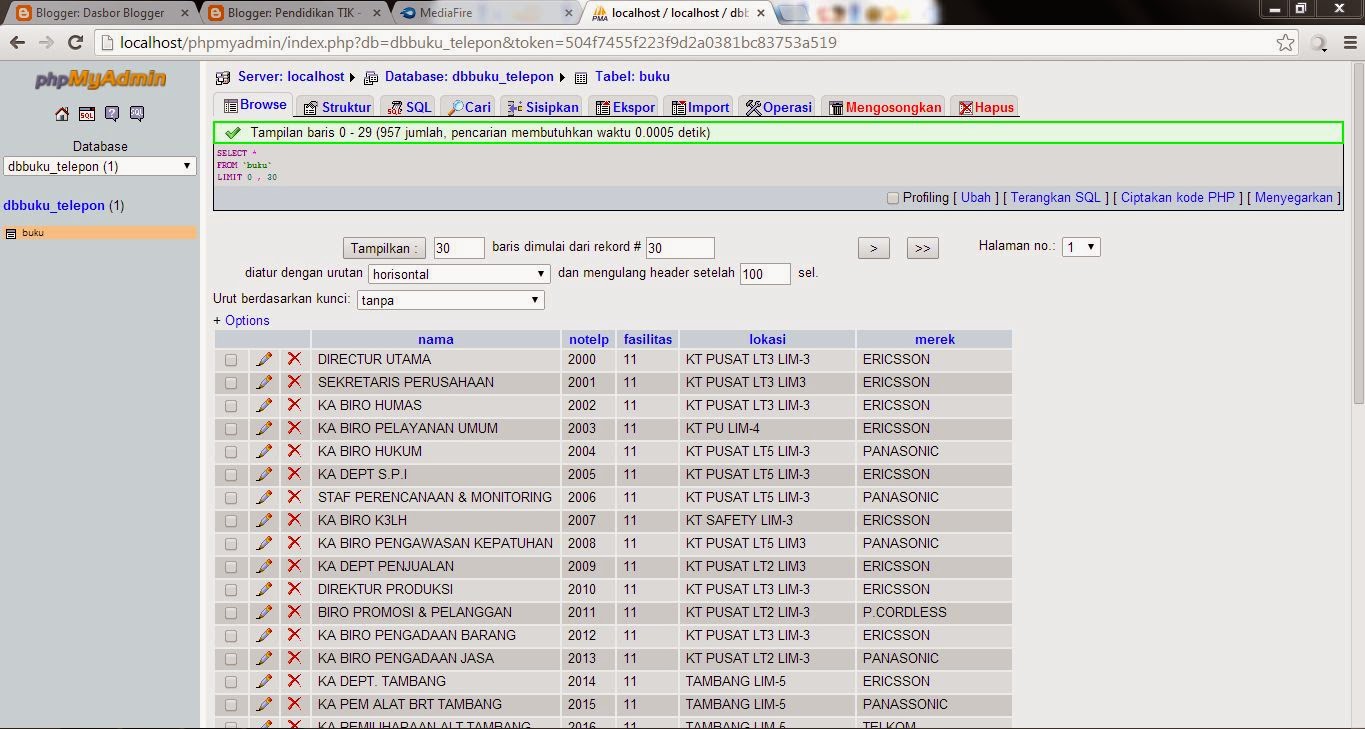This screenshot has width=1365, height=729.
Task: Edit KA BIRO PELAYANAN UMUM row pencil
Action: pos(264,428)
